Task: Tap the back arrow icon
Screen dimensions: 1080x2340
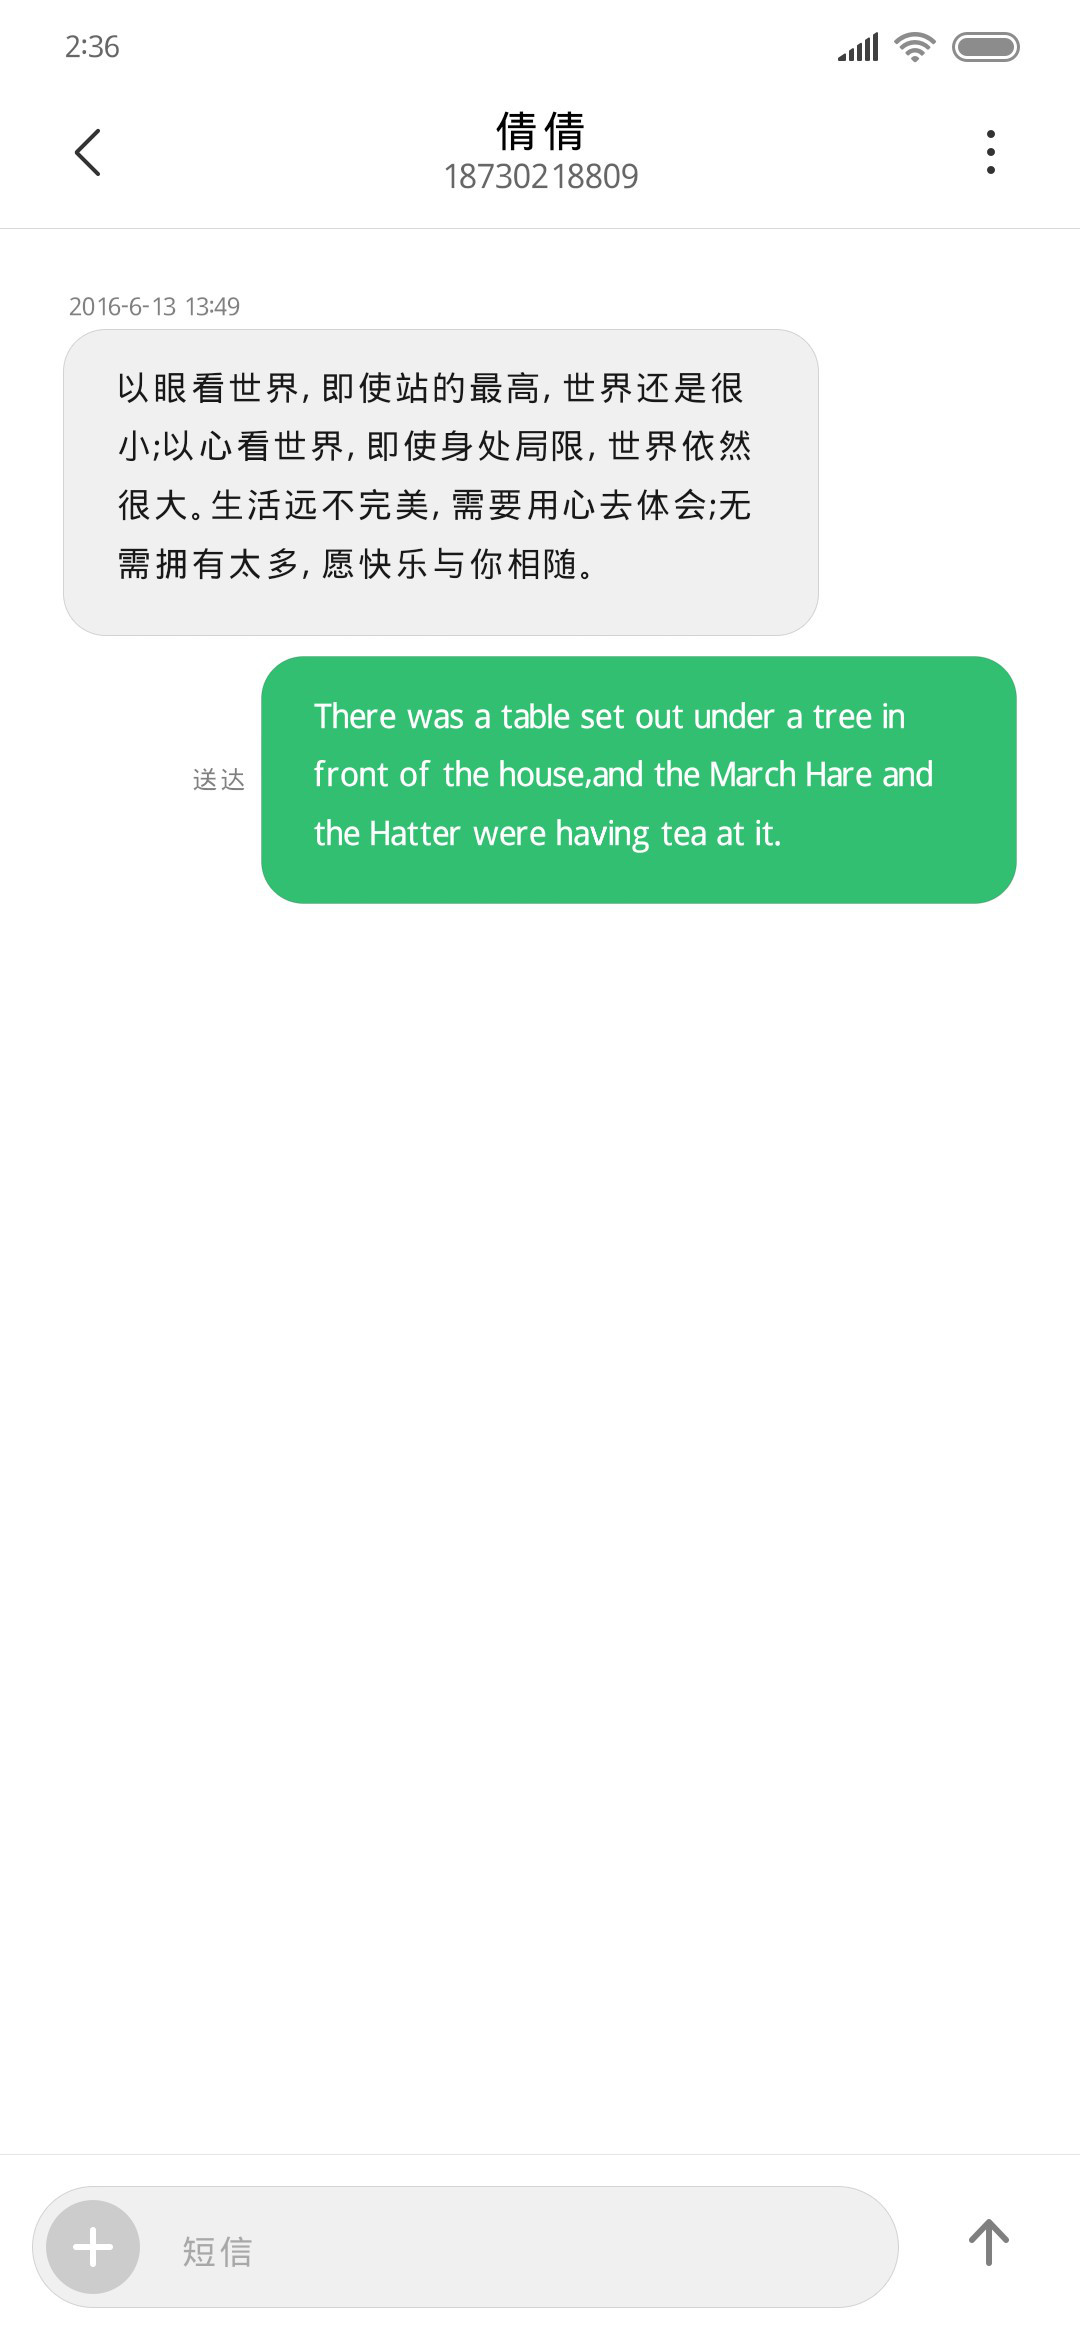Action: (88, 152)
